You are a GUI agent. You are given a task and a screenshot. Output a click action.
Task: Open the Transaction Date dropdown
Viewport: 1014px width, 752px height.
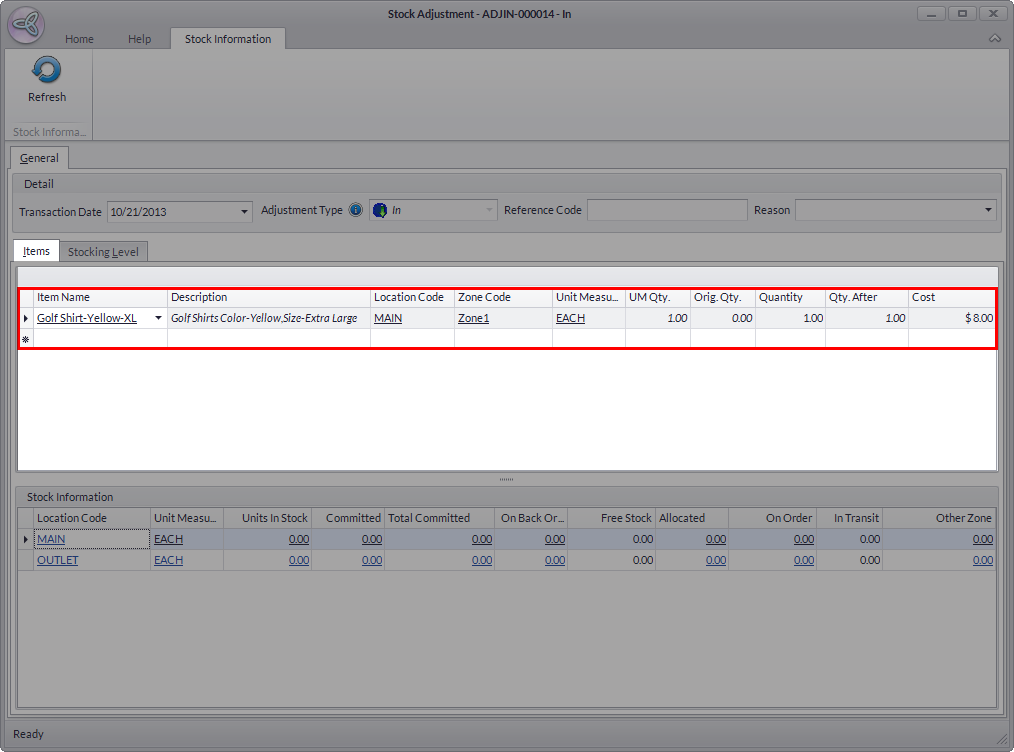pyautogui.click(x=246, y=211)
